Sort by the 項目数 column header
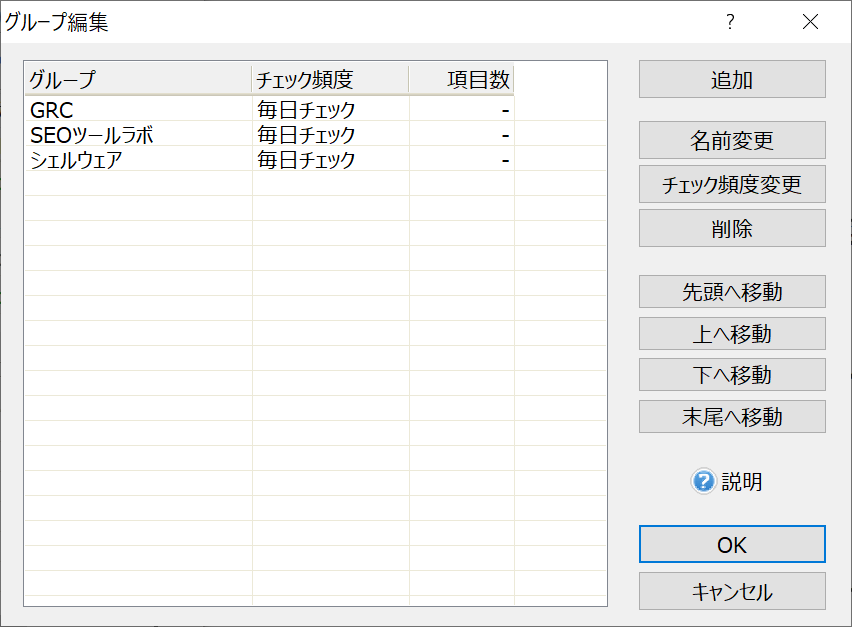852x627 pixels. coord(461,79)
